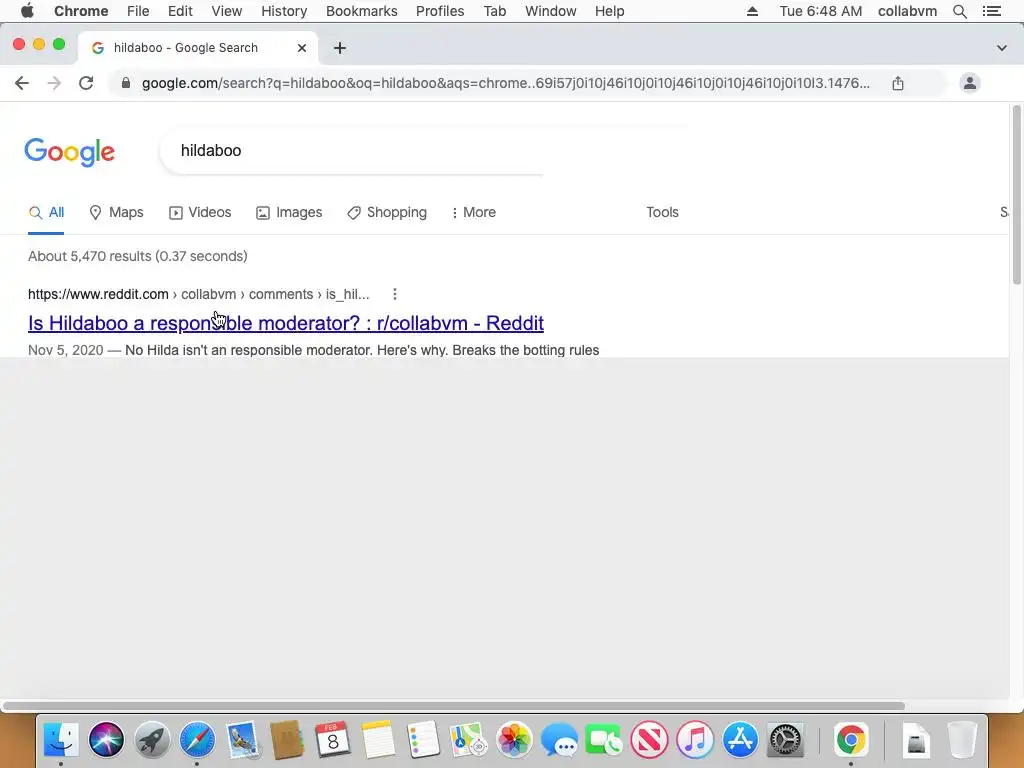Viewport: 1024px width, 768px height.
Task: Switch to the Maps results tab
Action: click(116, 212)
